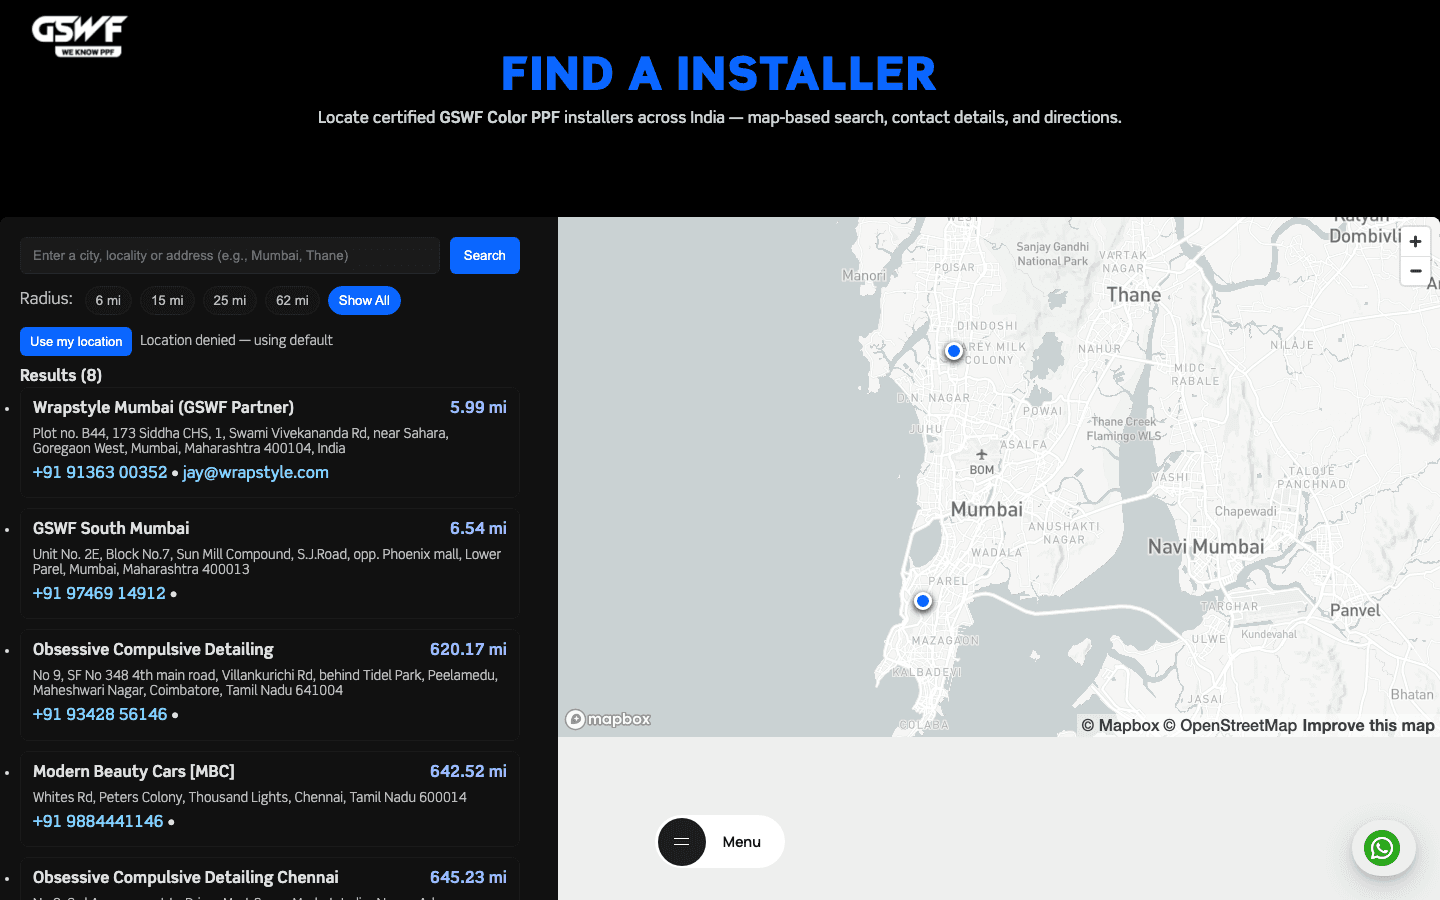The image size is (1440, 900).
Task: Click the 5.99 mi distance
Action: (x=478, y=407)
